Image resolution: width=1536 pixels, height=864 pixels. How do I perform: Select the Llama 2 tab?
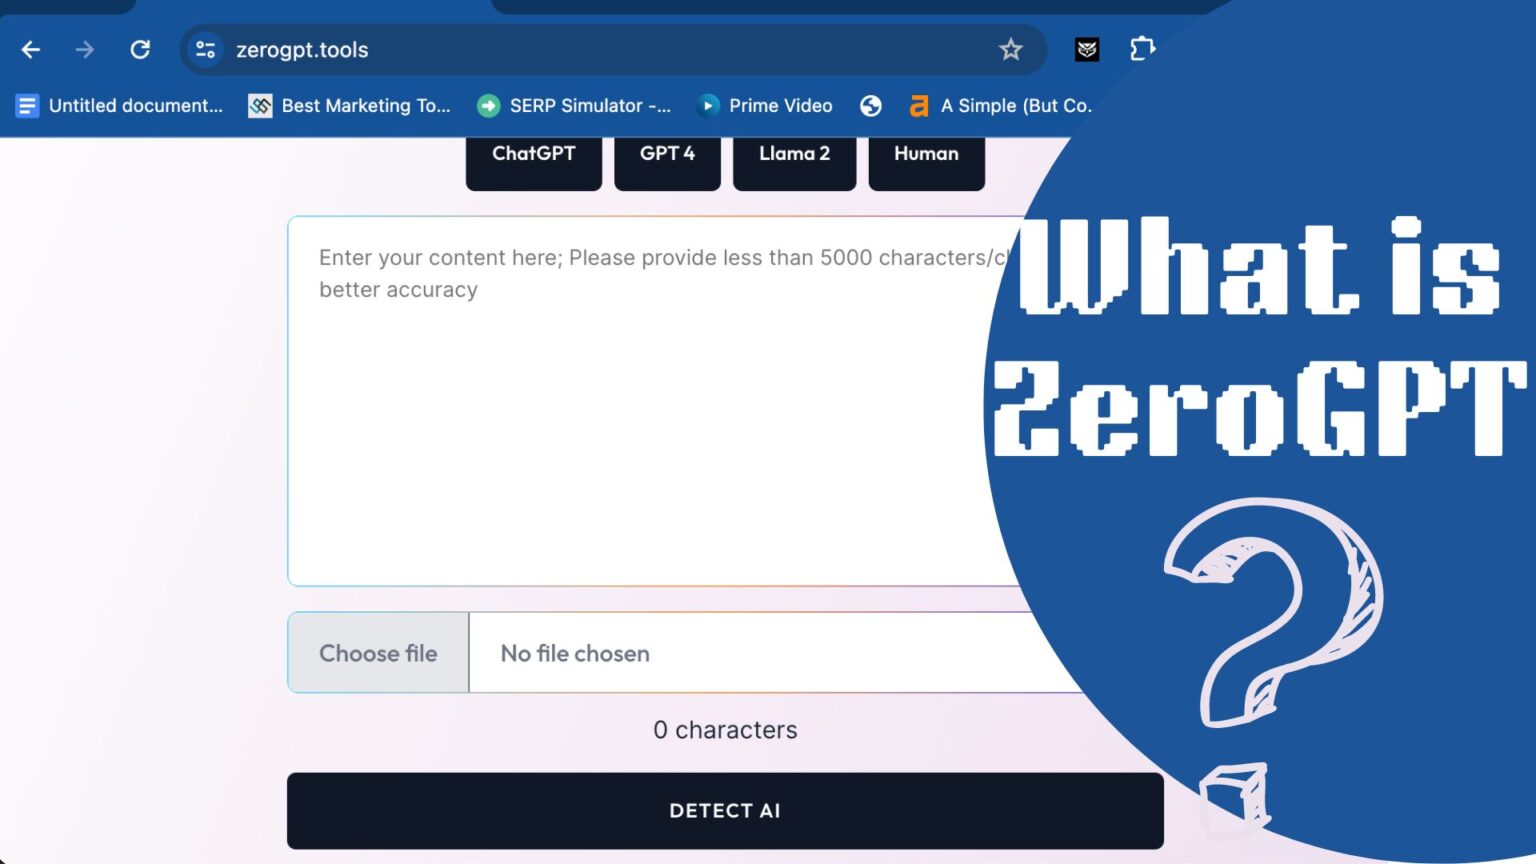pyautogui.click(x=794, y=153)
